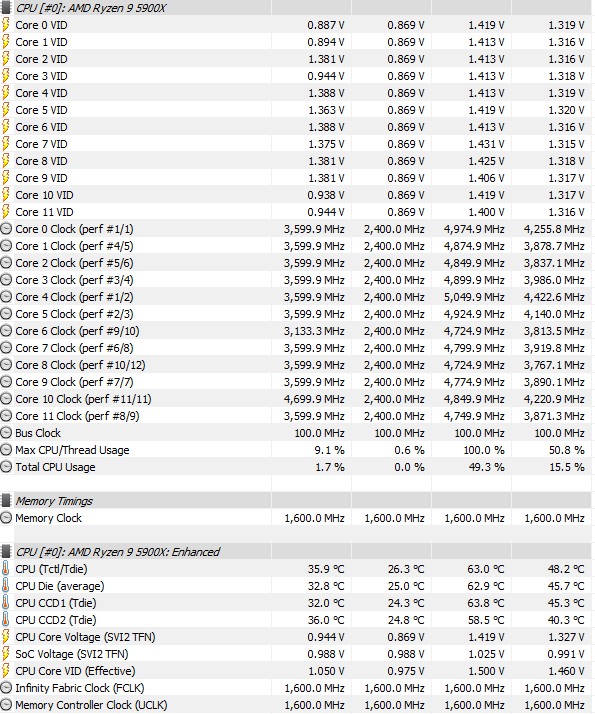
Task: Collapse the Memory Timings sensor group
Action: [54, 501]
